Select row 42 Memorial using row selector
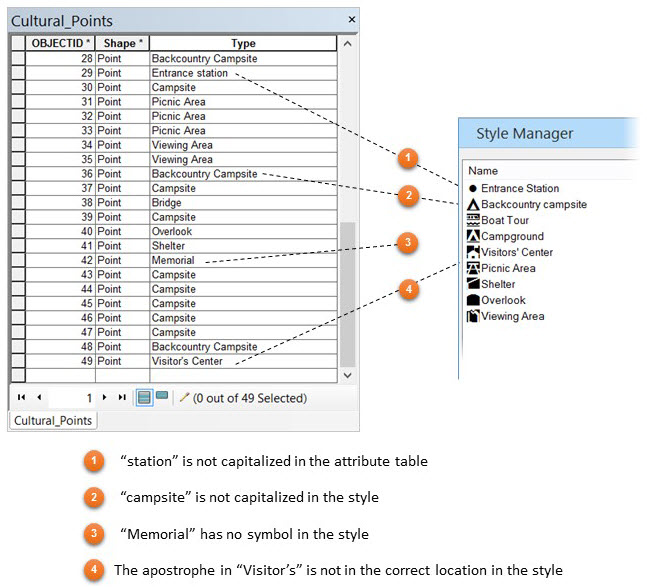The image size is (647, 587). 18,260
